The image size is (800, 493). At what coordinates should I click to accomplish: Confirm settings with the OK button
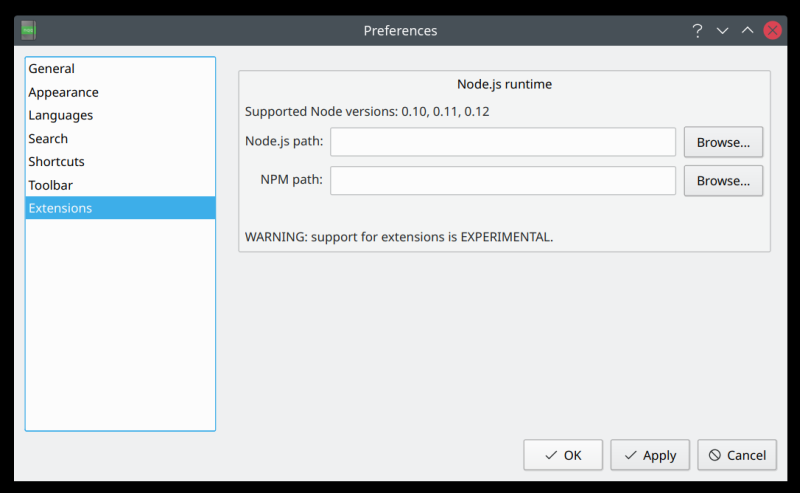tap(563, 455)
